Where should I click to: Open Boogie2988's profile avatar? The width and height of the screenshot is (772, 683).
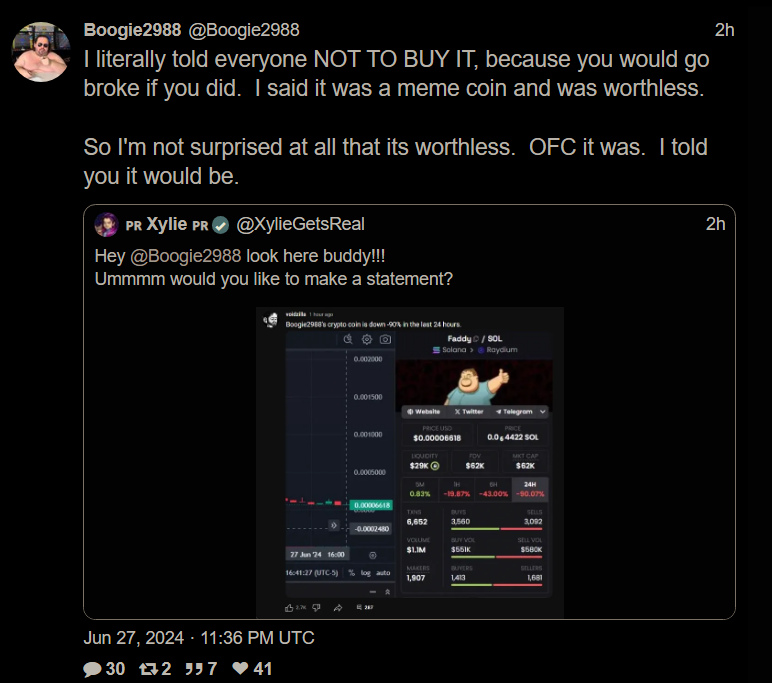pos(41,52)
